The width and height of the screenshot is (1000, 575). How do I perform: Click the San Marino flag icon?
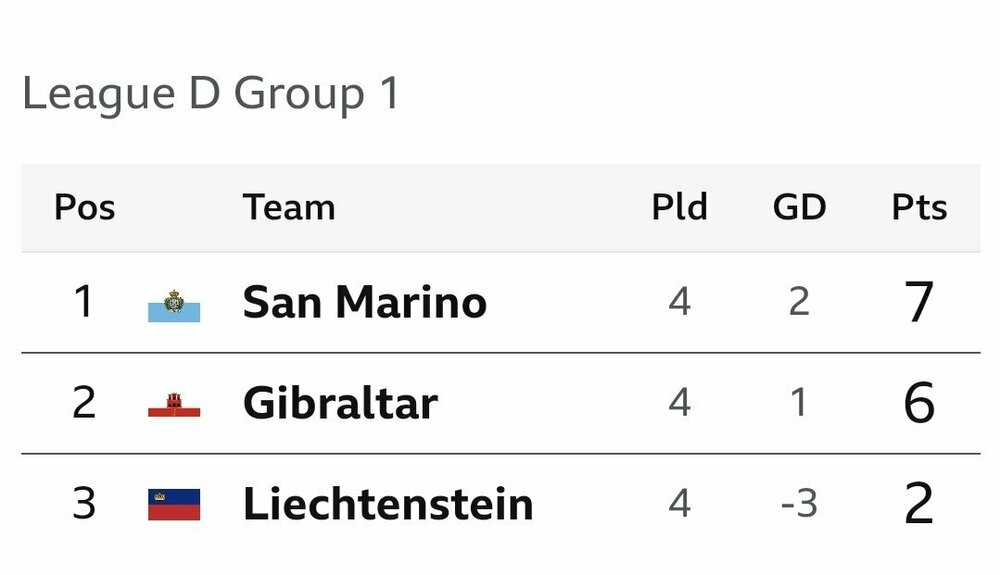coord(174,304)
